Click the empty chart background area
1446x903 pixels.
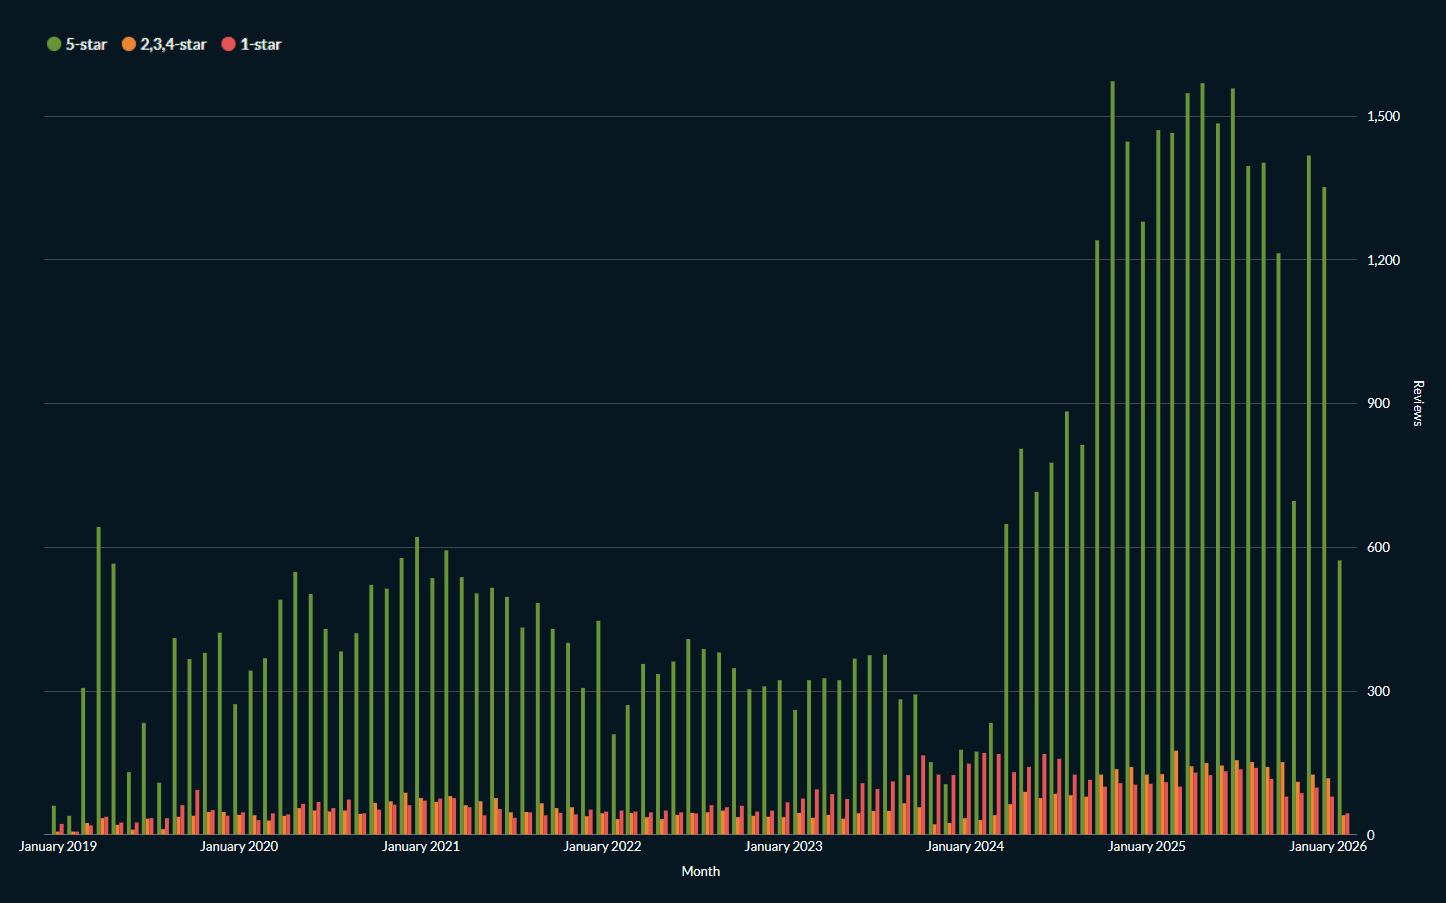coord(700,200)
